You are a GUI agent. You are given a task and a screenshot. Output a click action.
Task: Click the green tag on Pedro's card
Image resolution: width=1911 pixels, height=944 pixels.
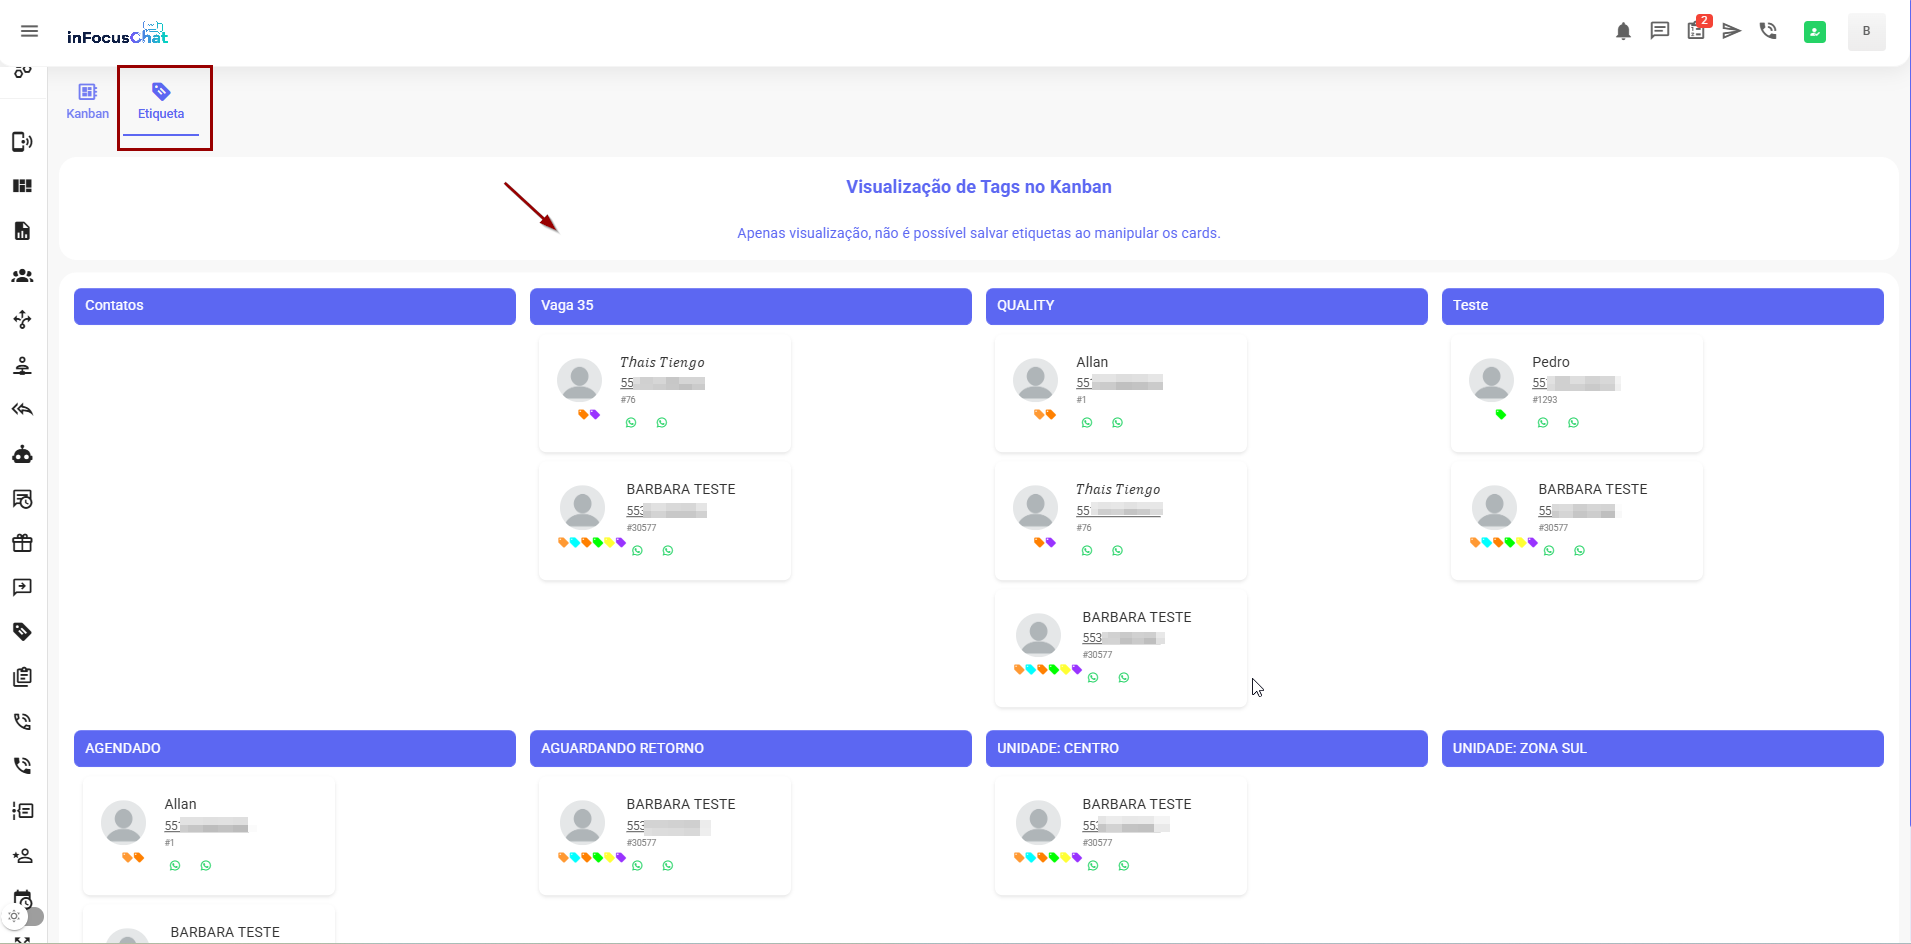[x=1500, y=414]
